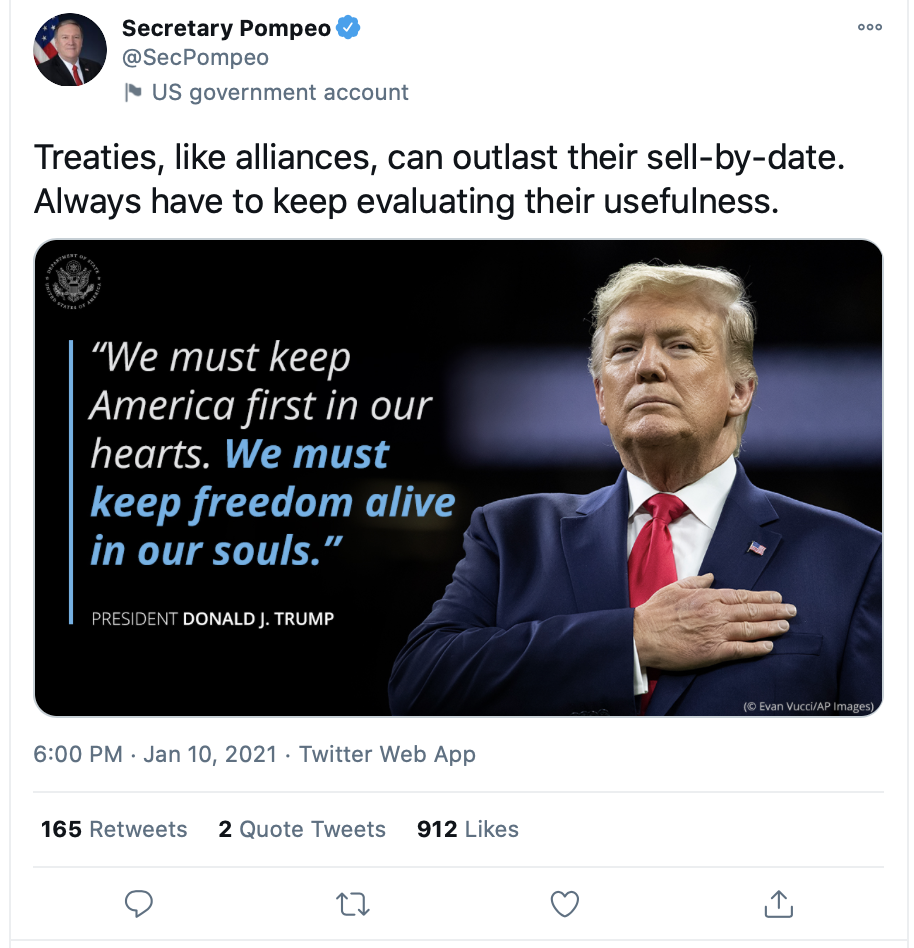This screenshot has height=948, width=914.
Task: Click the blue verified badge
Action: (348, 28)
